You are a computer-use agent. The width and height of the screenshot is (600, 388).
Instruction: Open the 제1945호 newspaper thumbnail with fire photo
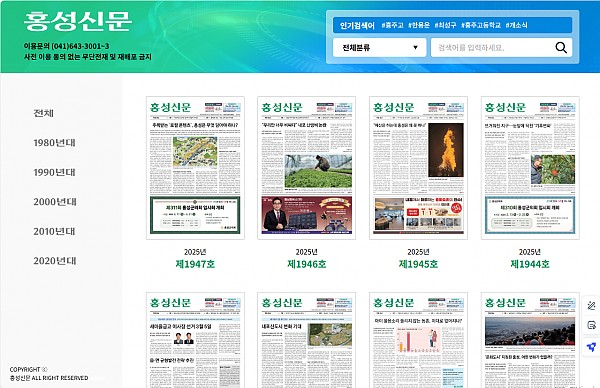pyautogui.click(x=418, y=168)
